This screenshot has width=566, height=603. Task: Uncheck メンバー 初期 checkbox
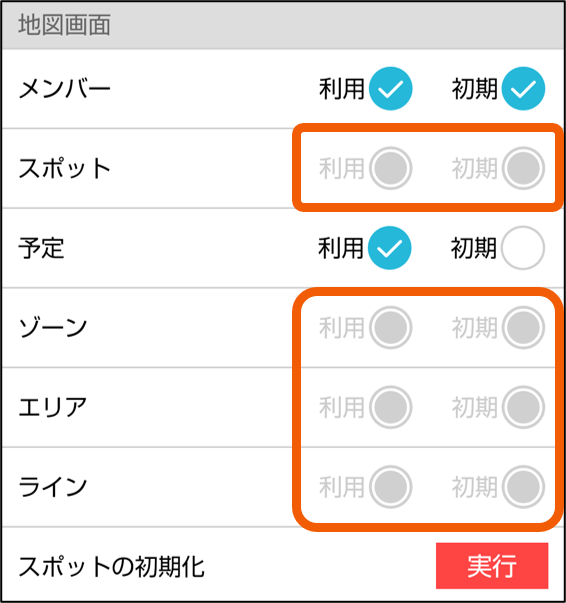[x=523, y=88]
